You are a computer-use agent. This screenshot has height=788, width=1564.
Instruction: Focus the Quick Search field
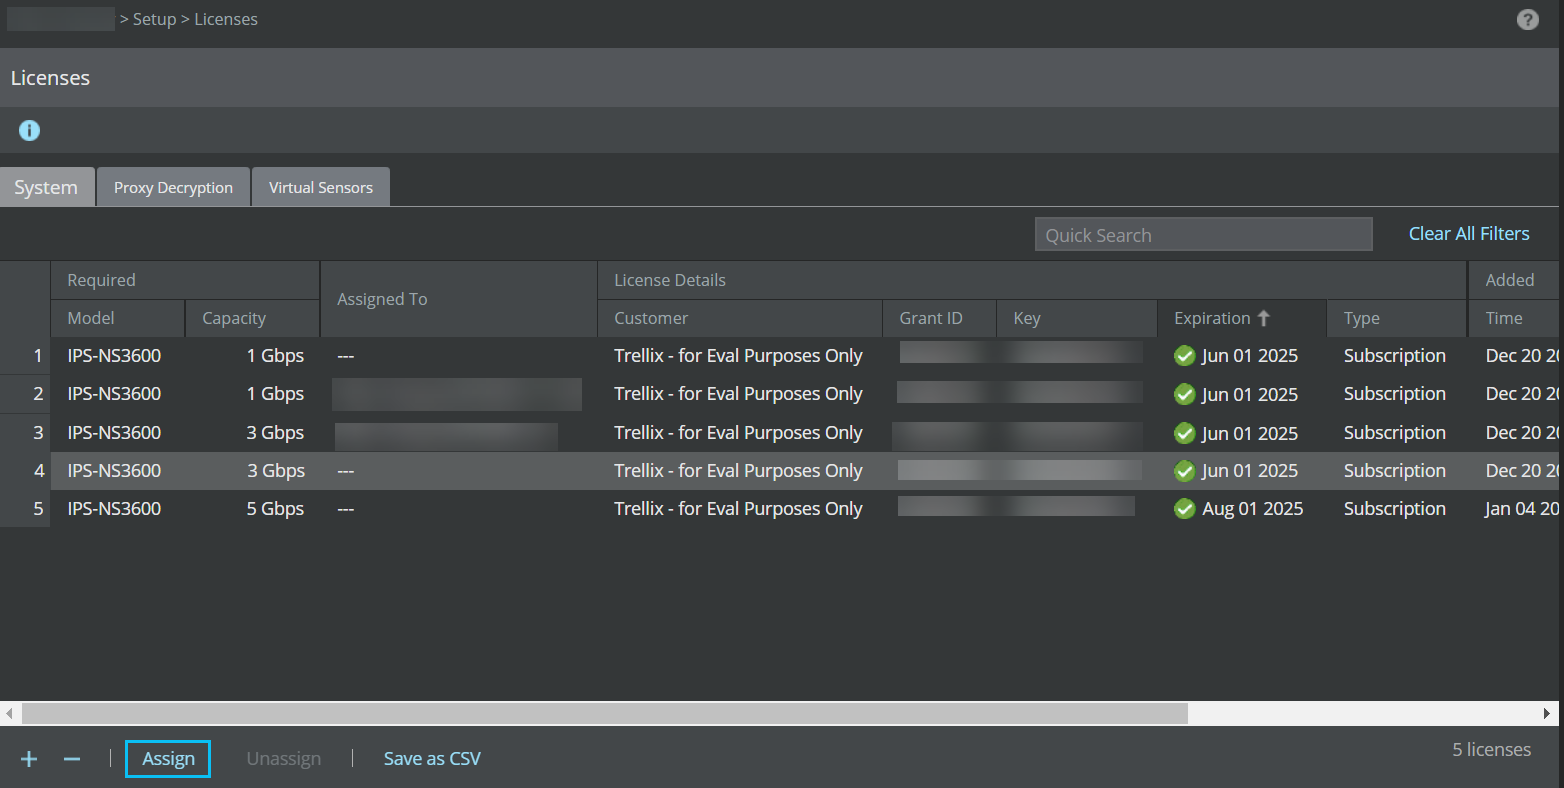tap(1204, 235)
